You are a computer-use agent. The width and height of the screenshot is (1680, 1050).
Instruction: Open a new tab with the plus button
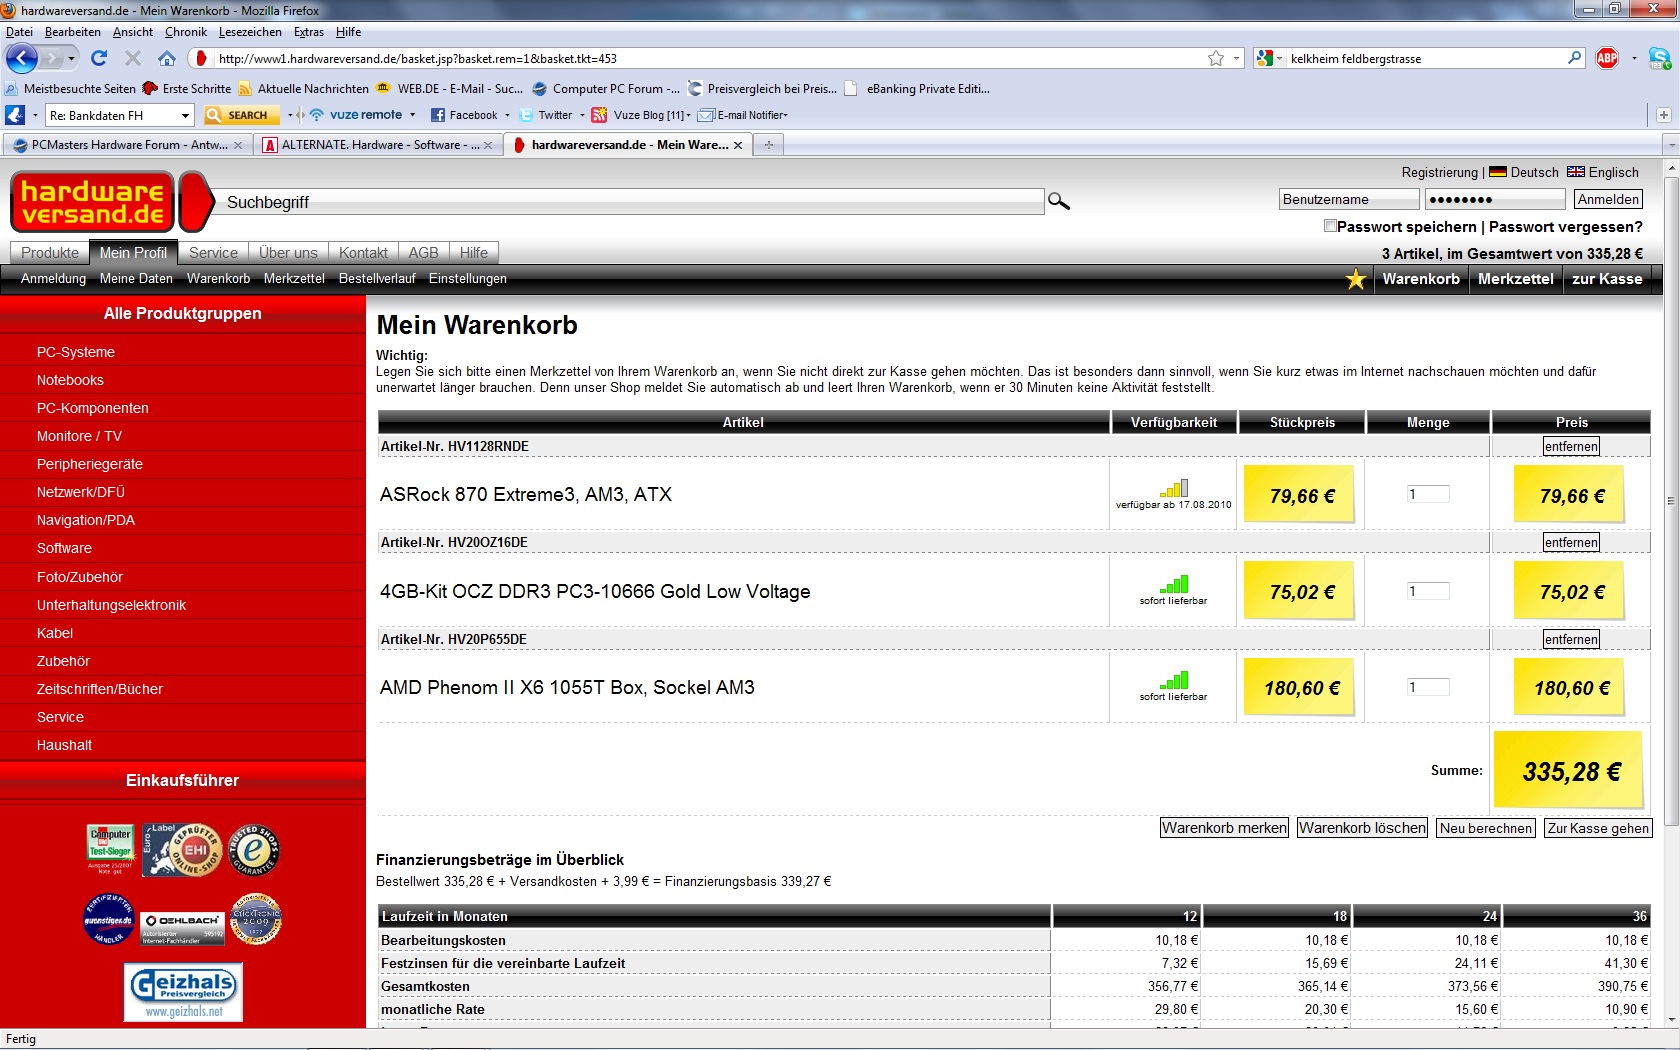pyautogui.click(x=769, y=145)
